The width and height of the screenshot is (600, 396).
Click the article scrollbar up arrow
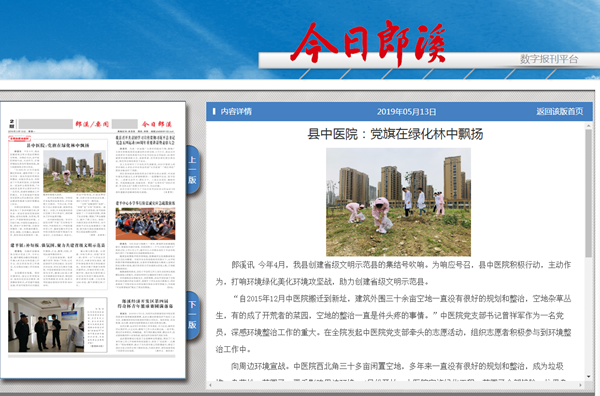click(589, 125)
